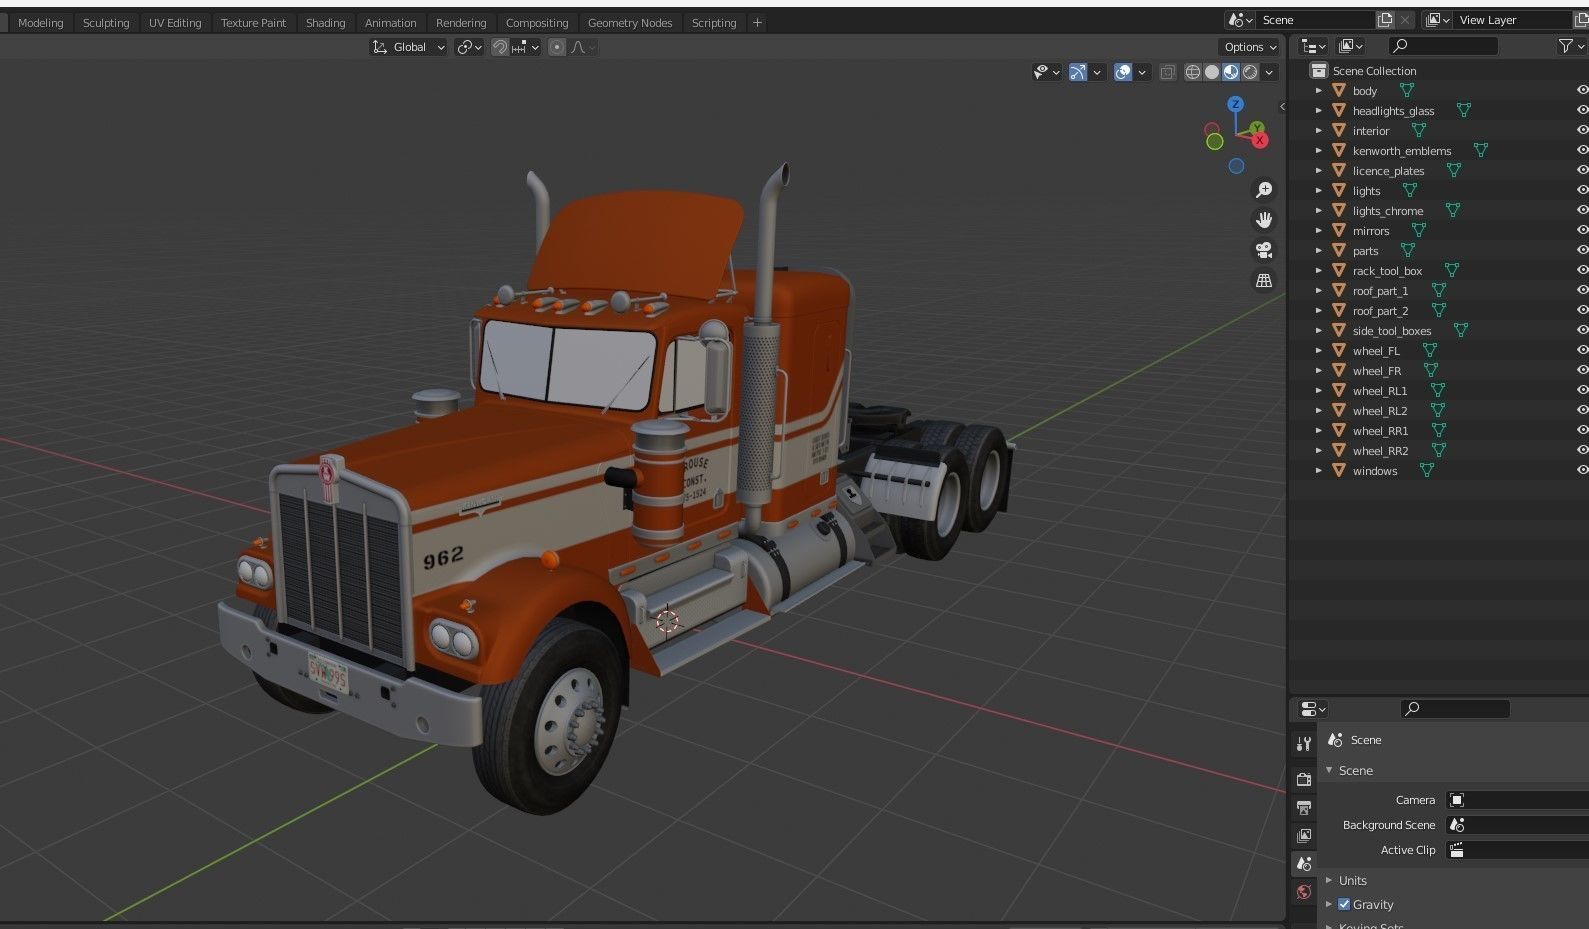The image size is (1589, 929).
Task: Switch to Geometry Nodes workspace tab
Action: click(x=630, y=22)
